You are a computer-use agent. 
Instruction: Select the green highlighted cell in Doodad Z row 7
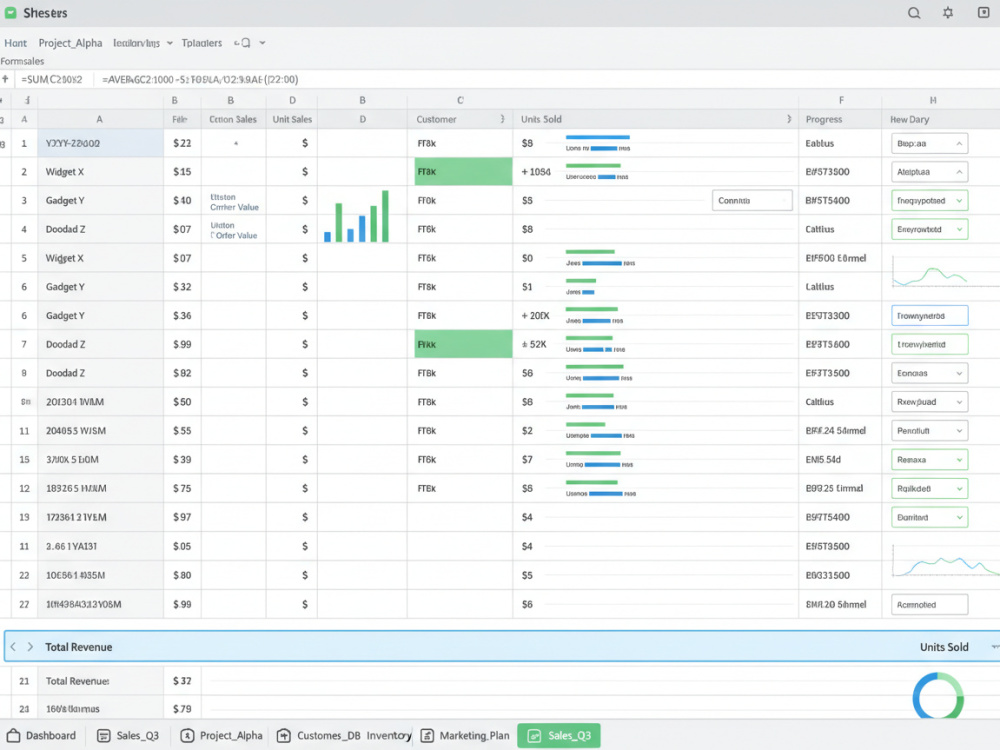pyautogui.click(x=463, y=344)
